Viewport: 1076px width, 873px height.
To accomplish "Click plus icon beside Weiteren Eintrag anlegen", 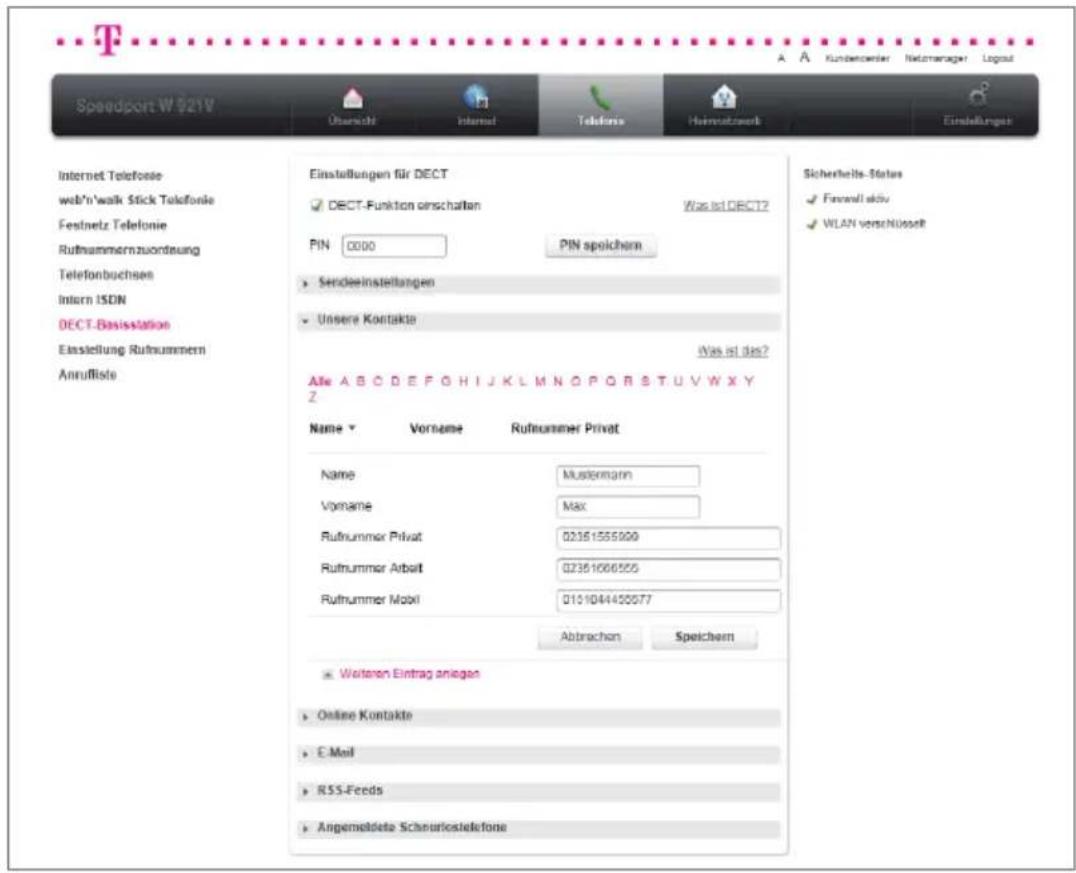I will tap(328, 675).
